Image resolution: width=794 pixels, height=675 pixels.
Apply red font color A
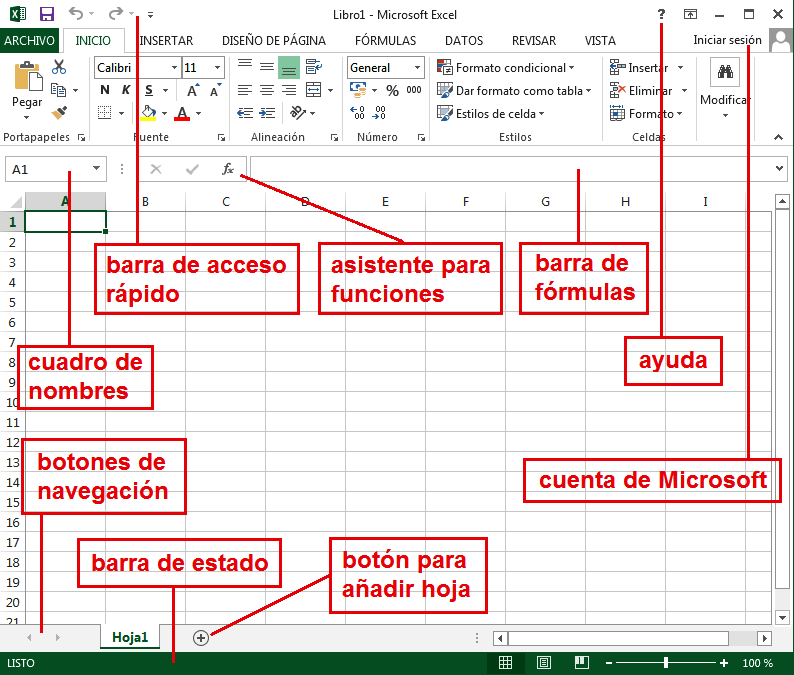coord(182,113)
